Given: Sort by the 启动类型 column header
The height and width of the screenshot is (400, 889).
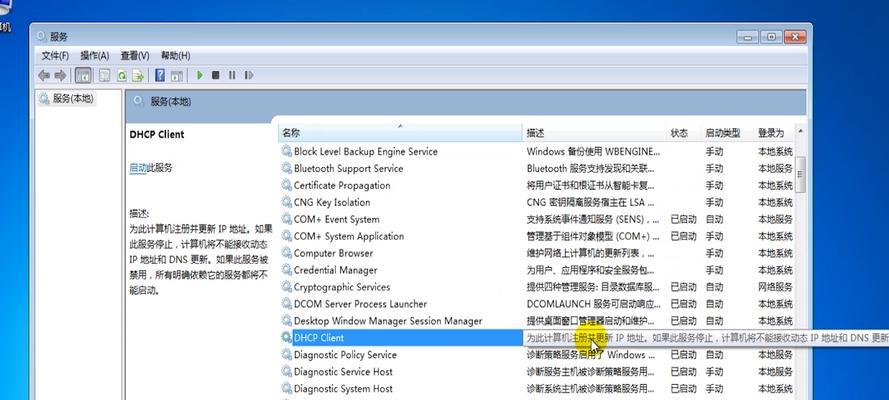Looking at the screenshot, I should coord(727,133).
